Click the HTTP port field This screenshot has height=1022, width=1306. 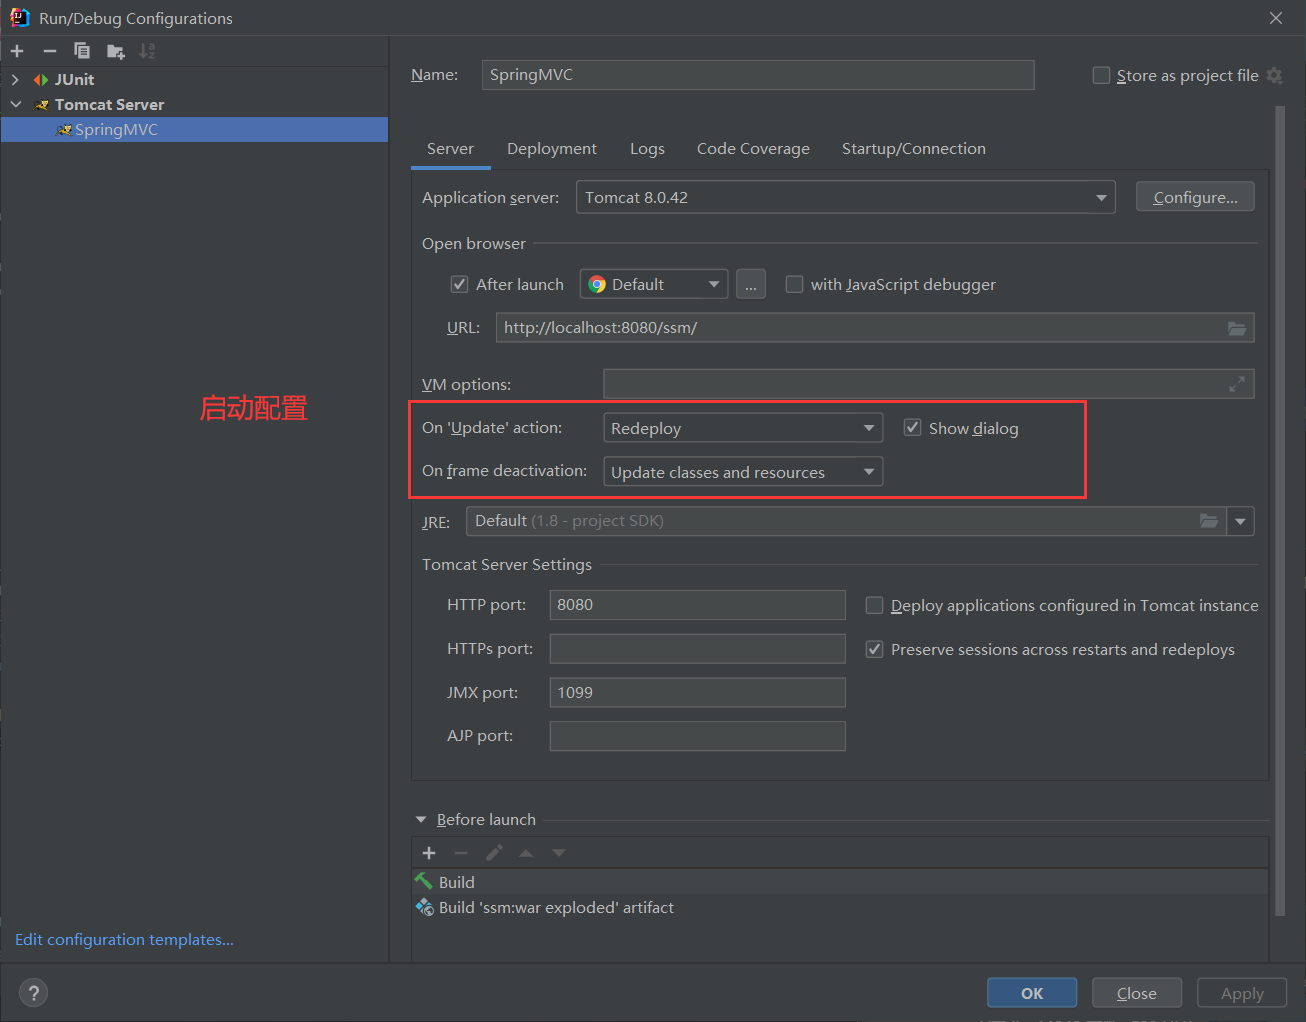click(x=697, y=605)
